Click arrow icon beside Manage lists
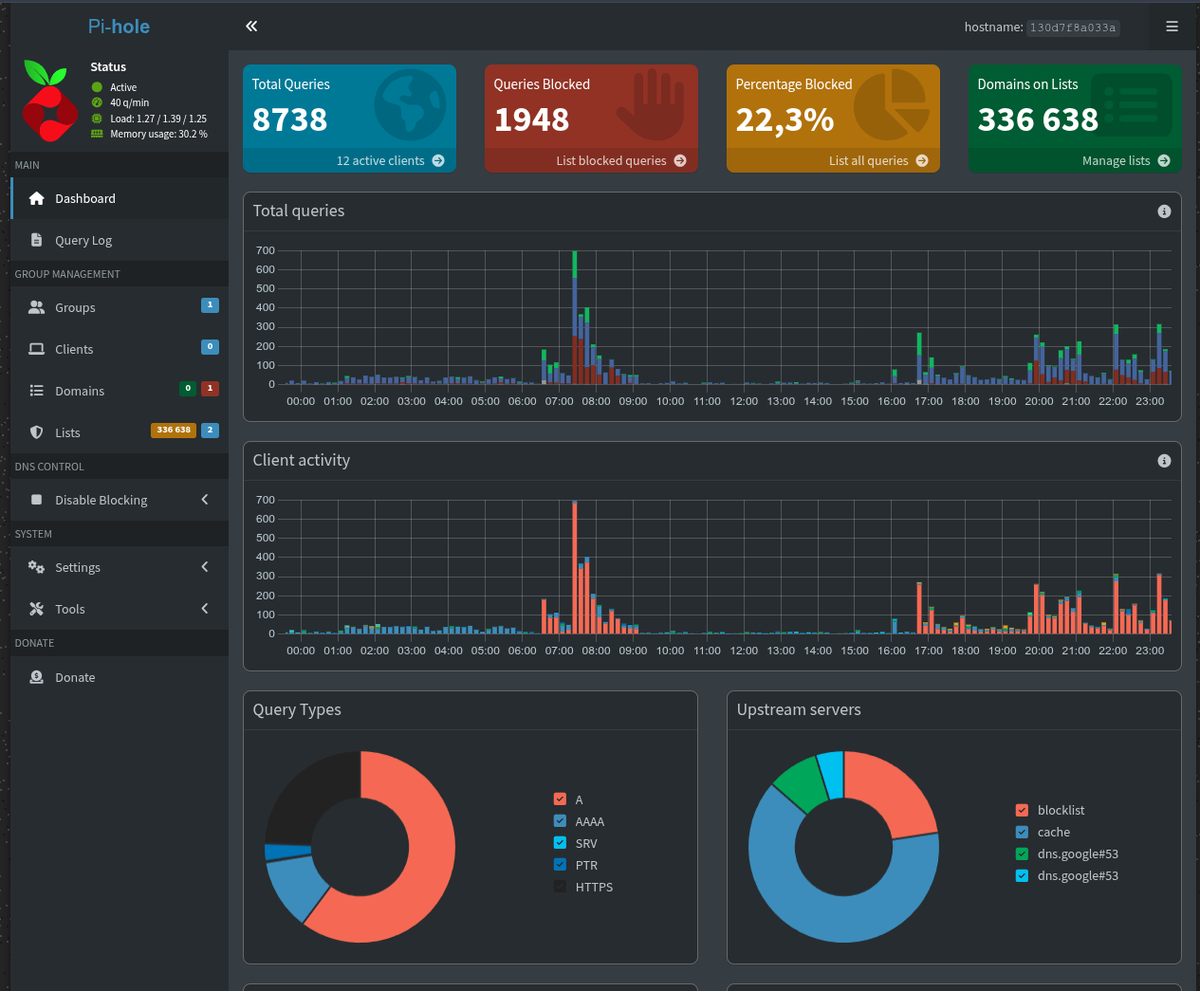Image resolution: width=1200 pixels, height=991 pixels. click(x=1164, y=160)
